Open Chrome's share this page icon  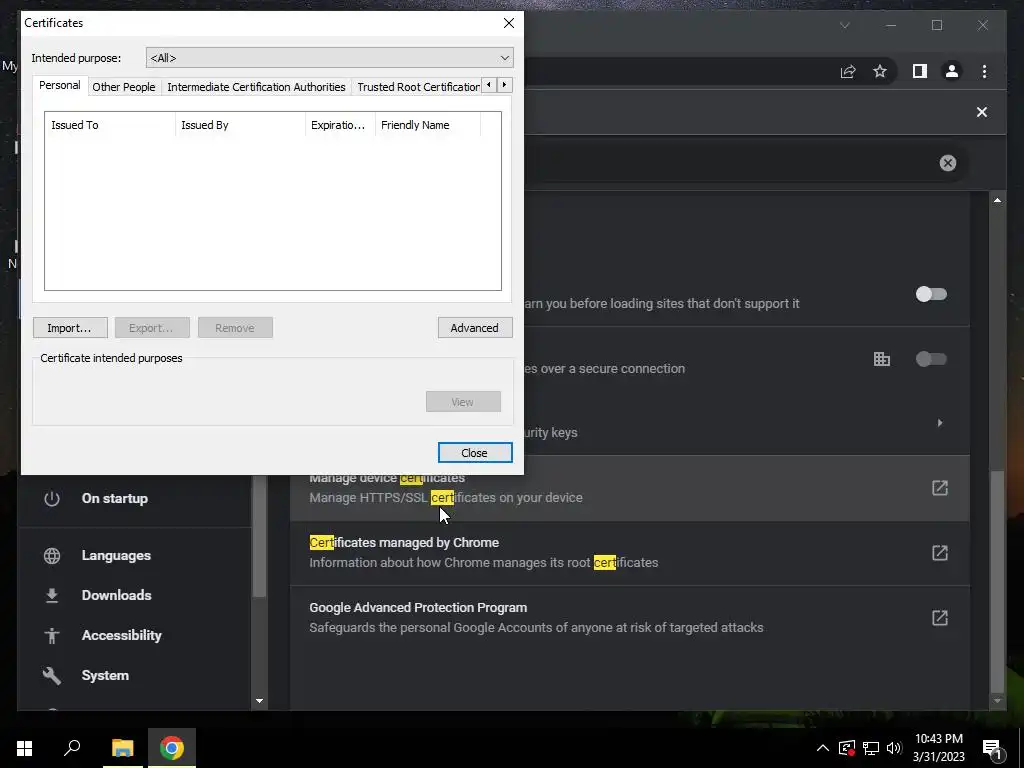click(x=848, y=71)
